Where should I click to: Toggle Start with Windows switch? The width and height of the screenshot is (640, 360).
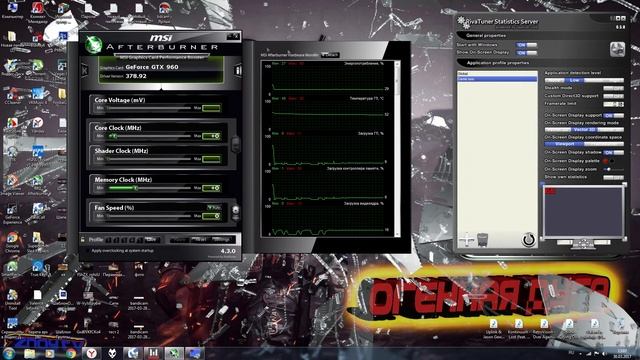coord(526,45)
